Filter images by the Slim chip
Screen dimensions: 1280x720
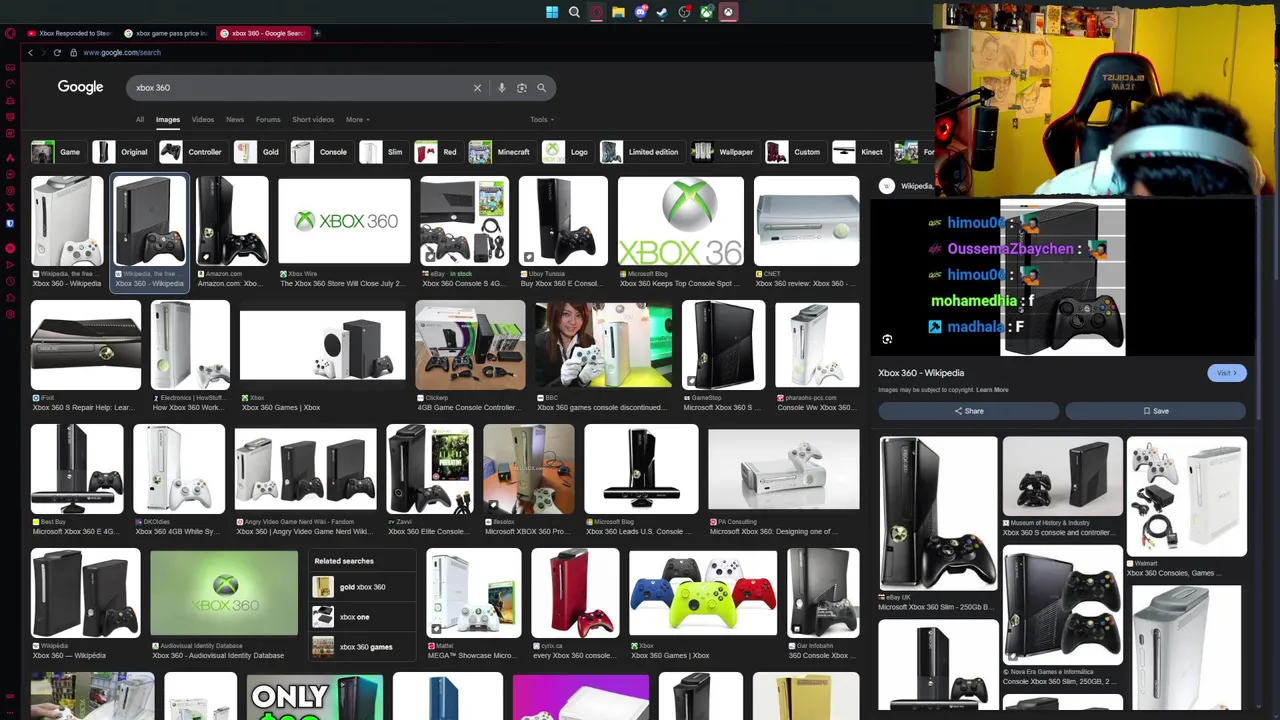point(382,152)
